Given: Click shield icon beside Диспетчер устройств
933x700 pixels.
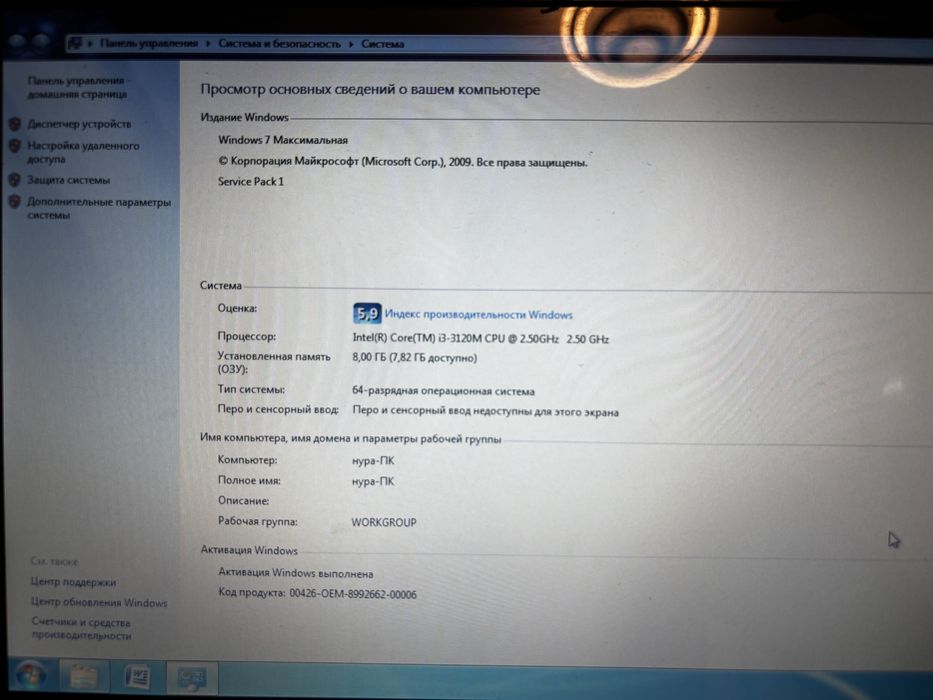Looking at the screenshot, I should (15, 124).
